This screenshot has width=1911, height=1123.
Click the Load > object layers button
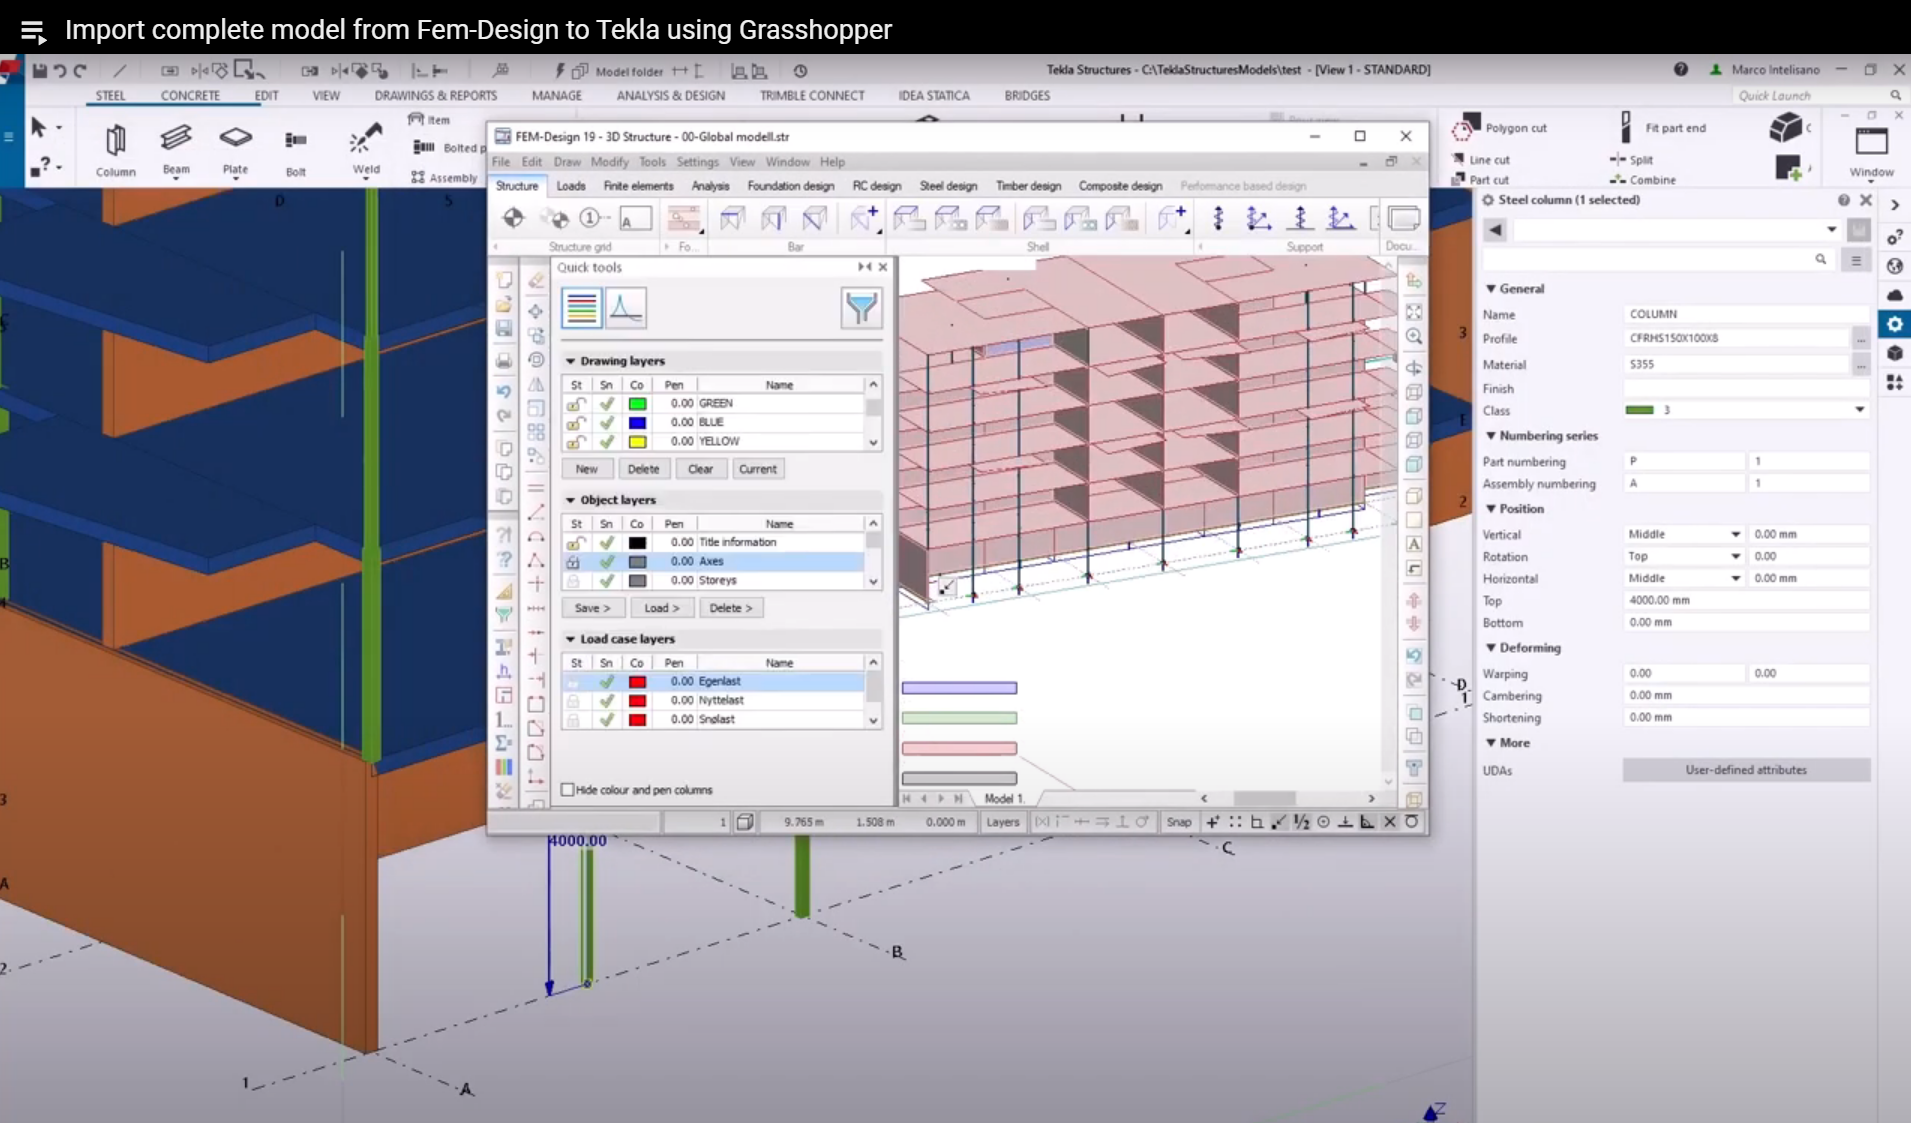(661, 608)
